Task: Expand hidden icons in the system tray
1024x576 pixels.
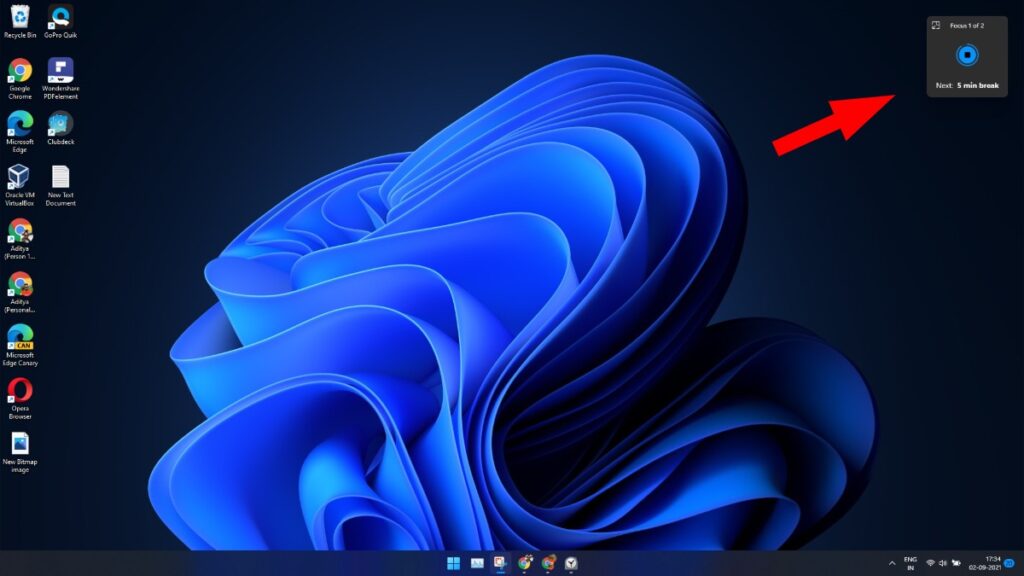Action: coord(892,564)
